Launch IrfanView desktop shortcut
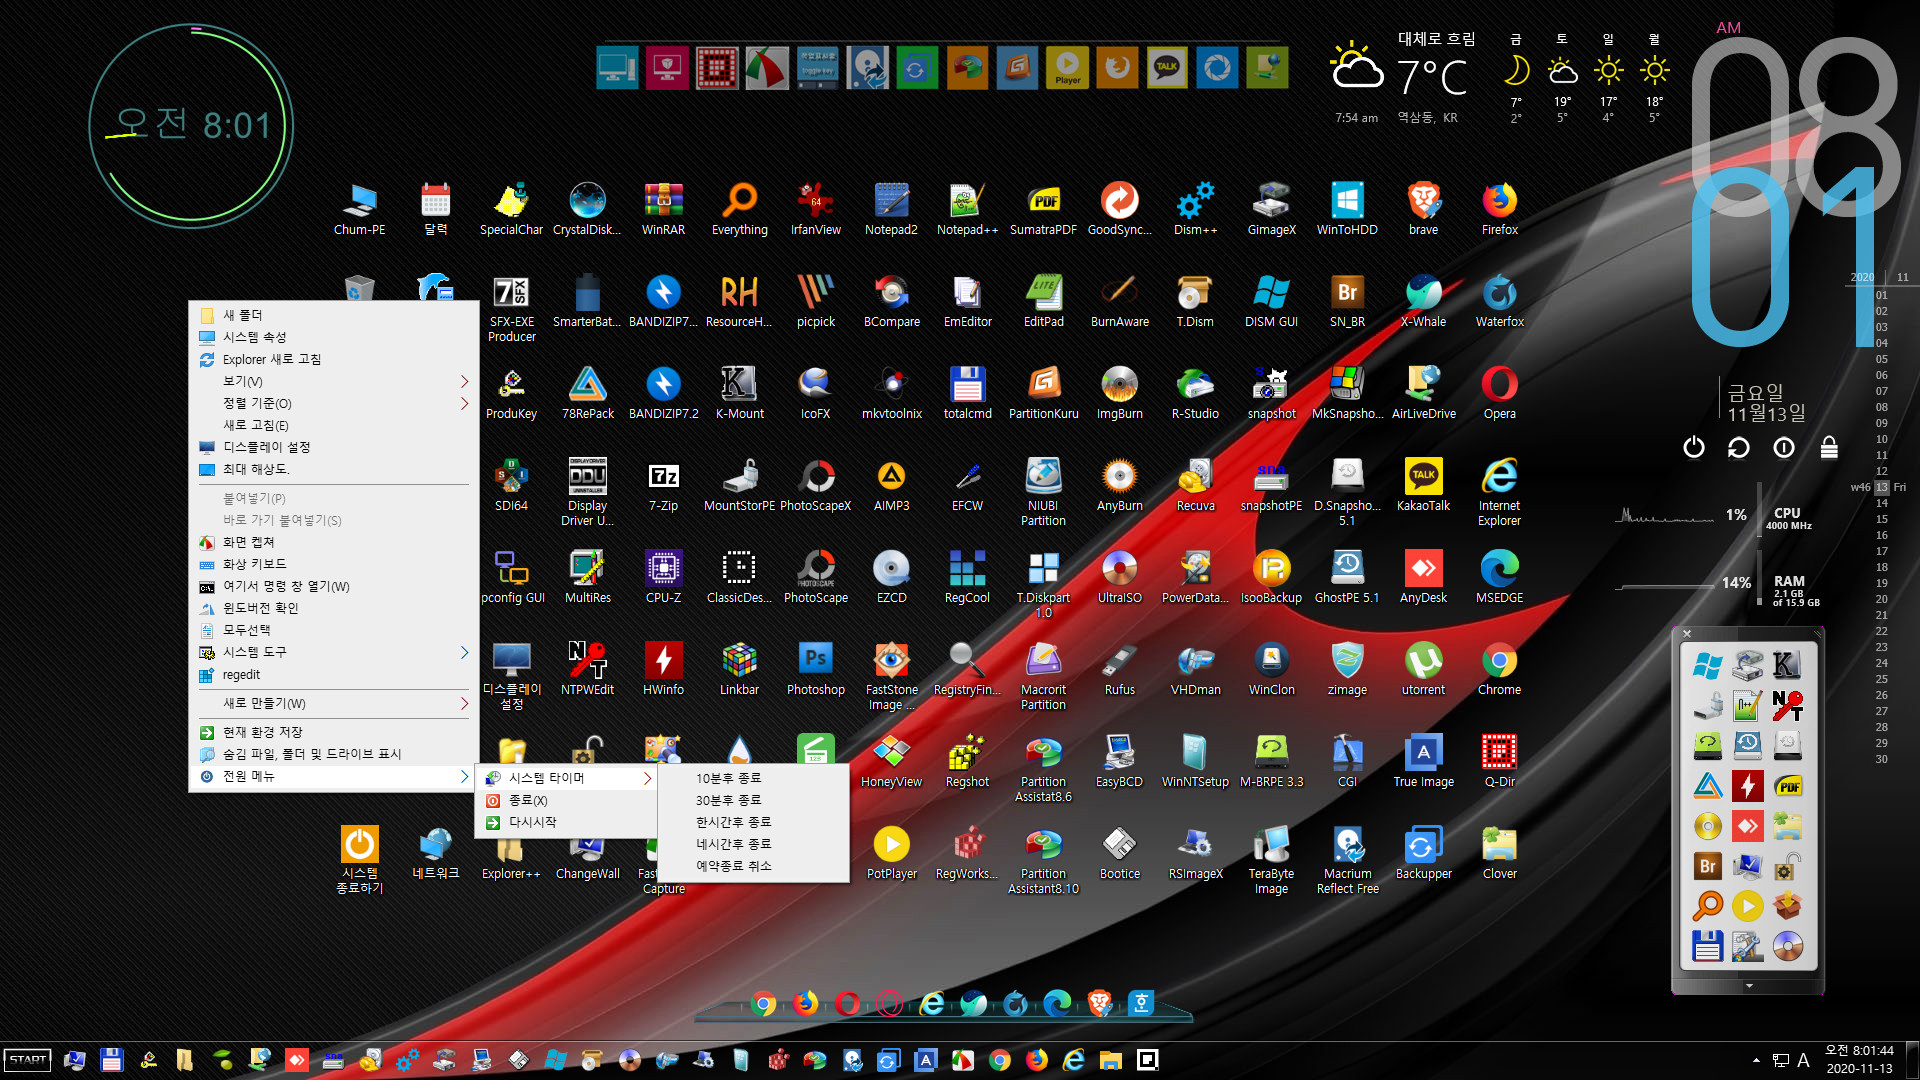The image size is (1920, 1080). (816, 209)
